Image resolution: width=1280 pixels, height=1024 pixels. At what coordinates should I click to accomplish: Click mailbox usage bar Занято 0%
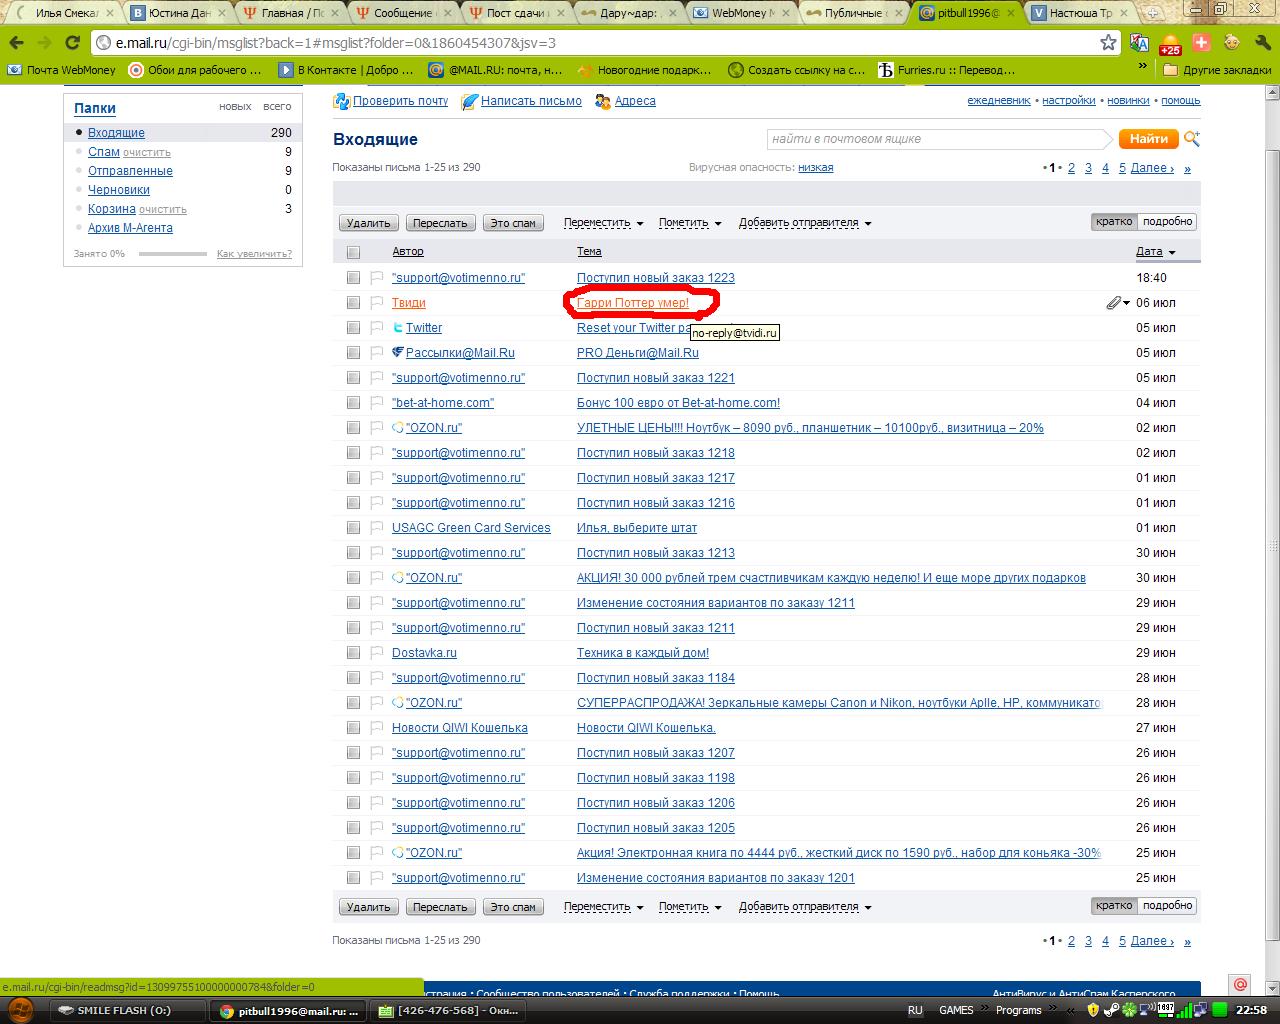(x=173, y=254)
